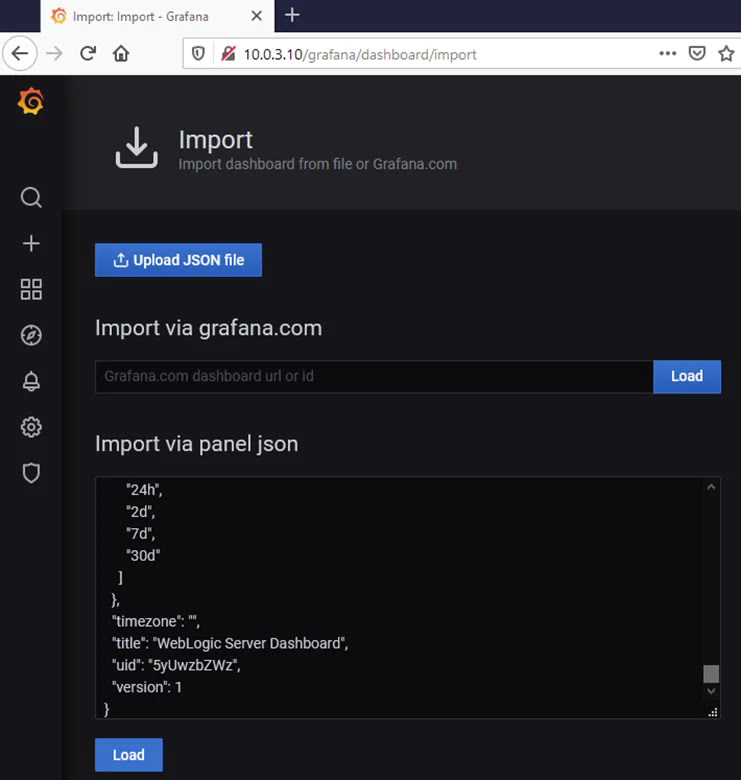The width and height of the screenshot is (741, 780).
Task: Click the "title": "WebLogic Server Dashboard" line
Action: click(230, 643)
